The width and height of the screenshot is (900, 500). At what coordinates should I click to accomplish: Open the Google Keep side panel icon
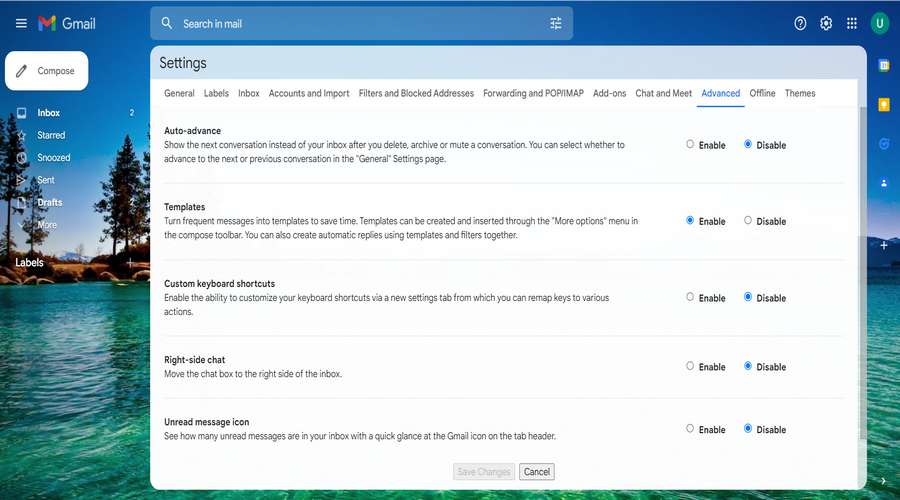click(884, 104)
